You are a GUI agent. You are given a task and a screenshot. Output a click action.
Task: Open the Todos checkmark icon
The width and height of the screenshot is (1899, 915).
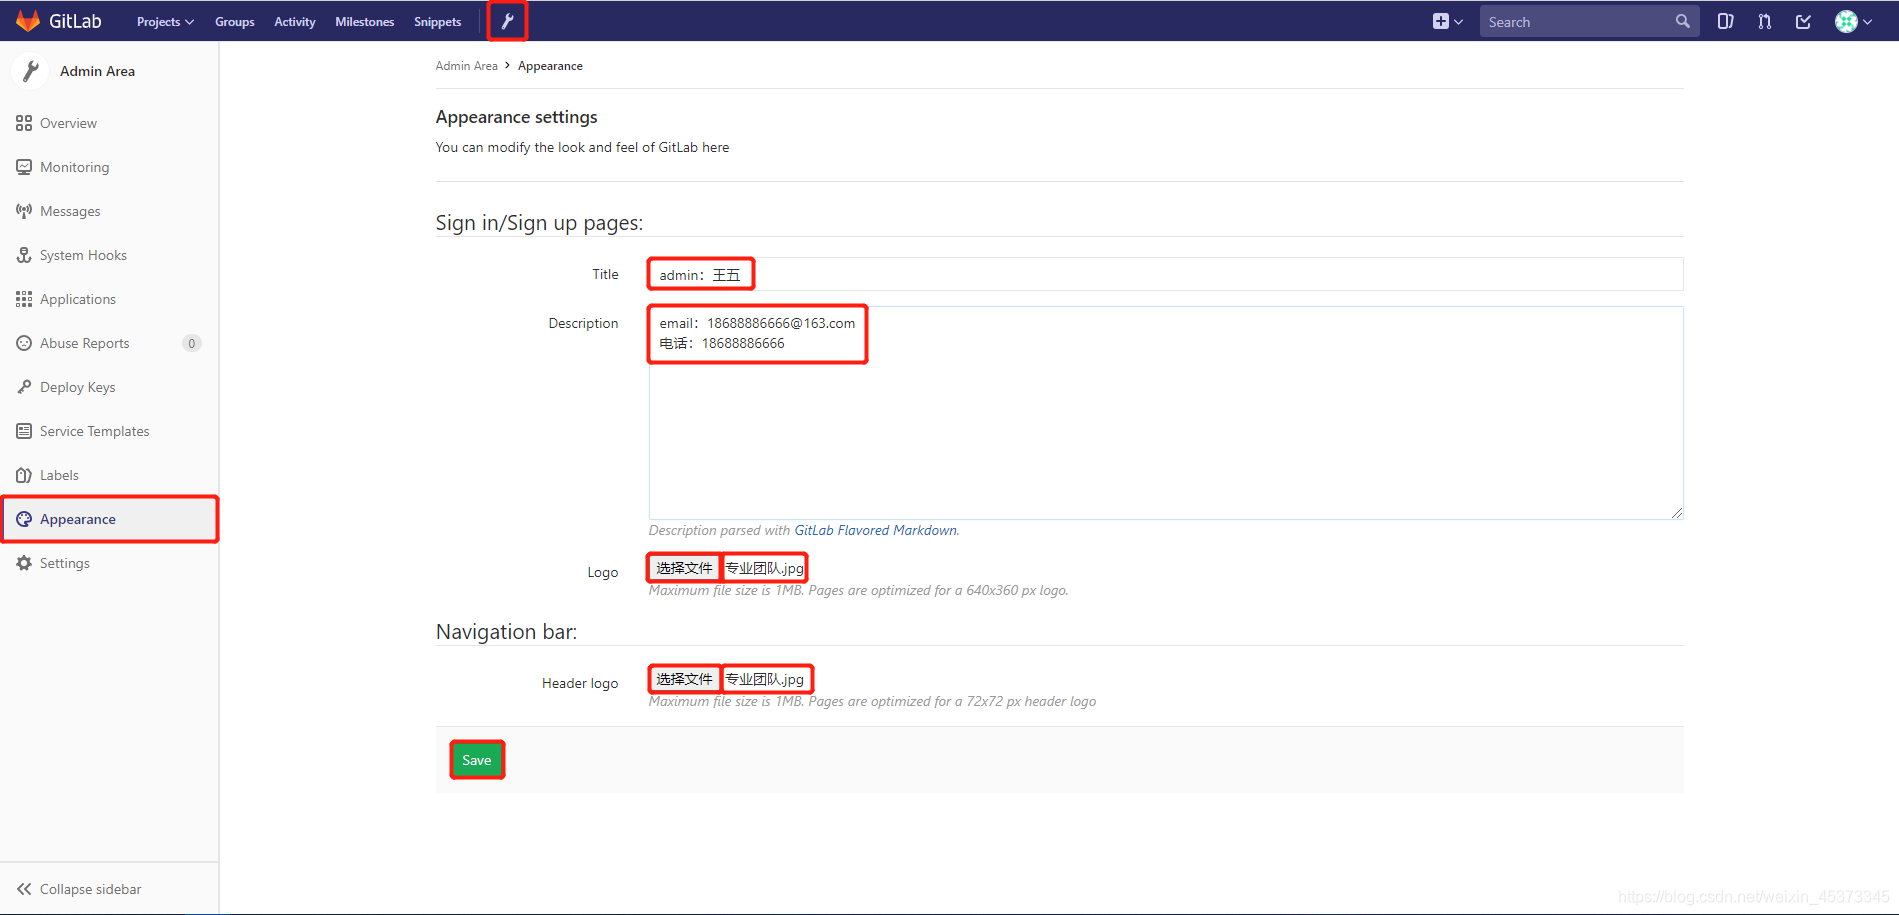coord(1803,21)
